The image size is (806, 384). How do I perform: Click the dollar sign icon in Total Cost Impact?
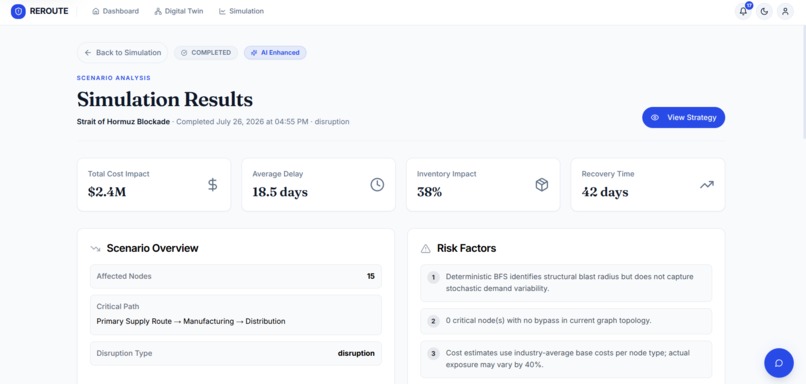click(212, 185)
